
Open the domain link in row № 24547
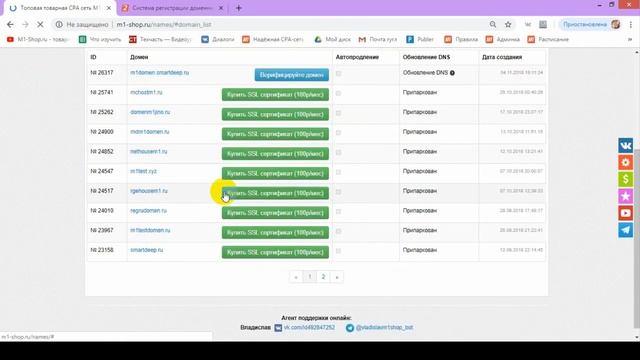click(143, 171)
